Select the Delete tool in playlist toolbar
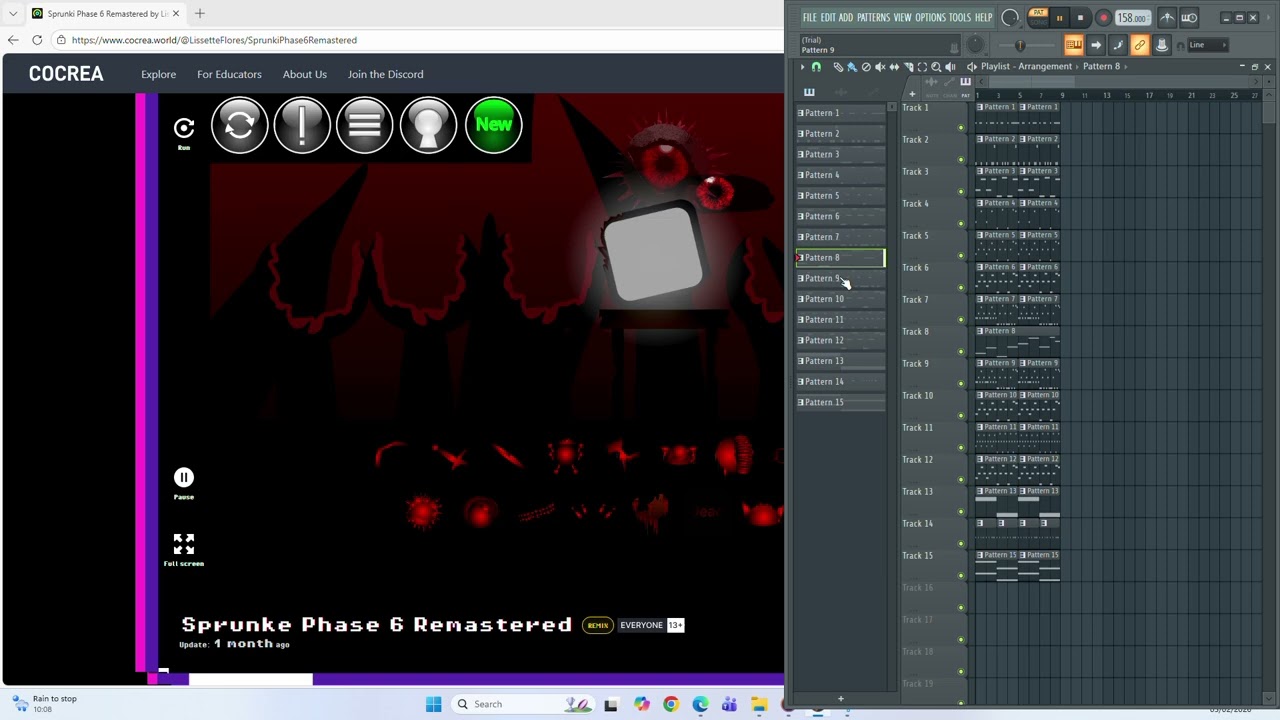This screenshot has height=720, width=1280. tap(866, 67)
